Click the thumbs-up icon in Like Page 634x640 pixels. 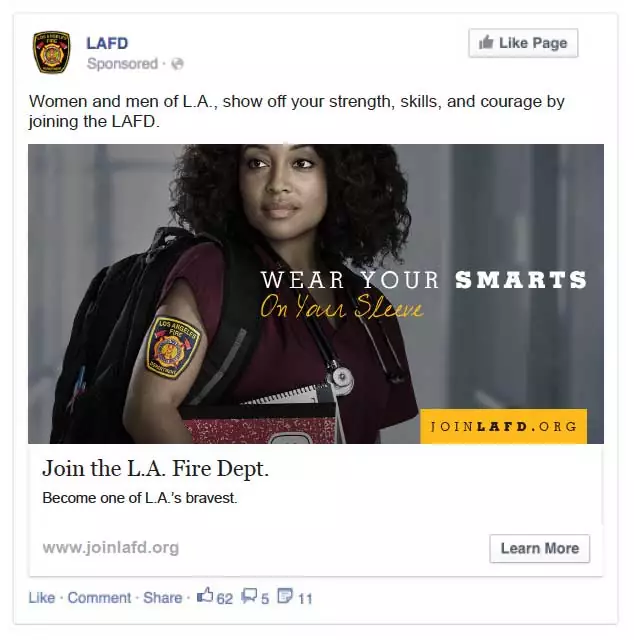click(486, 42)
